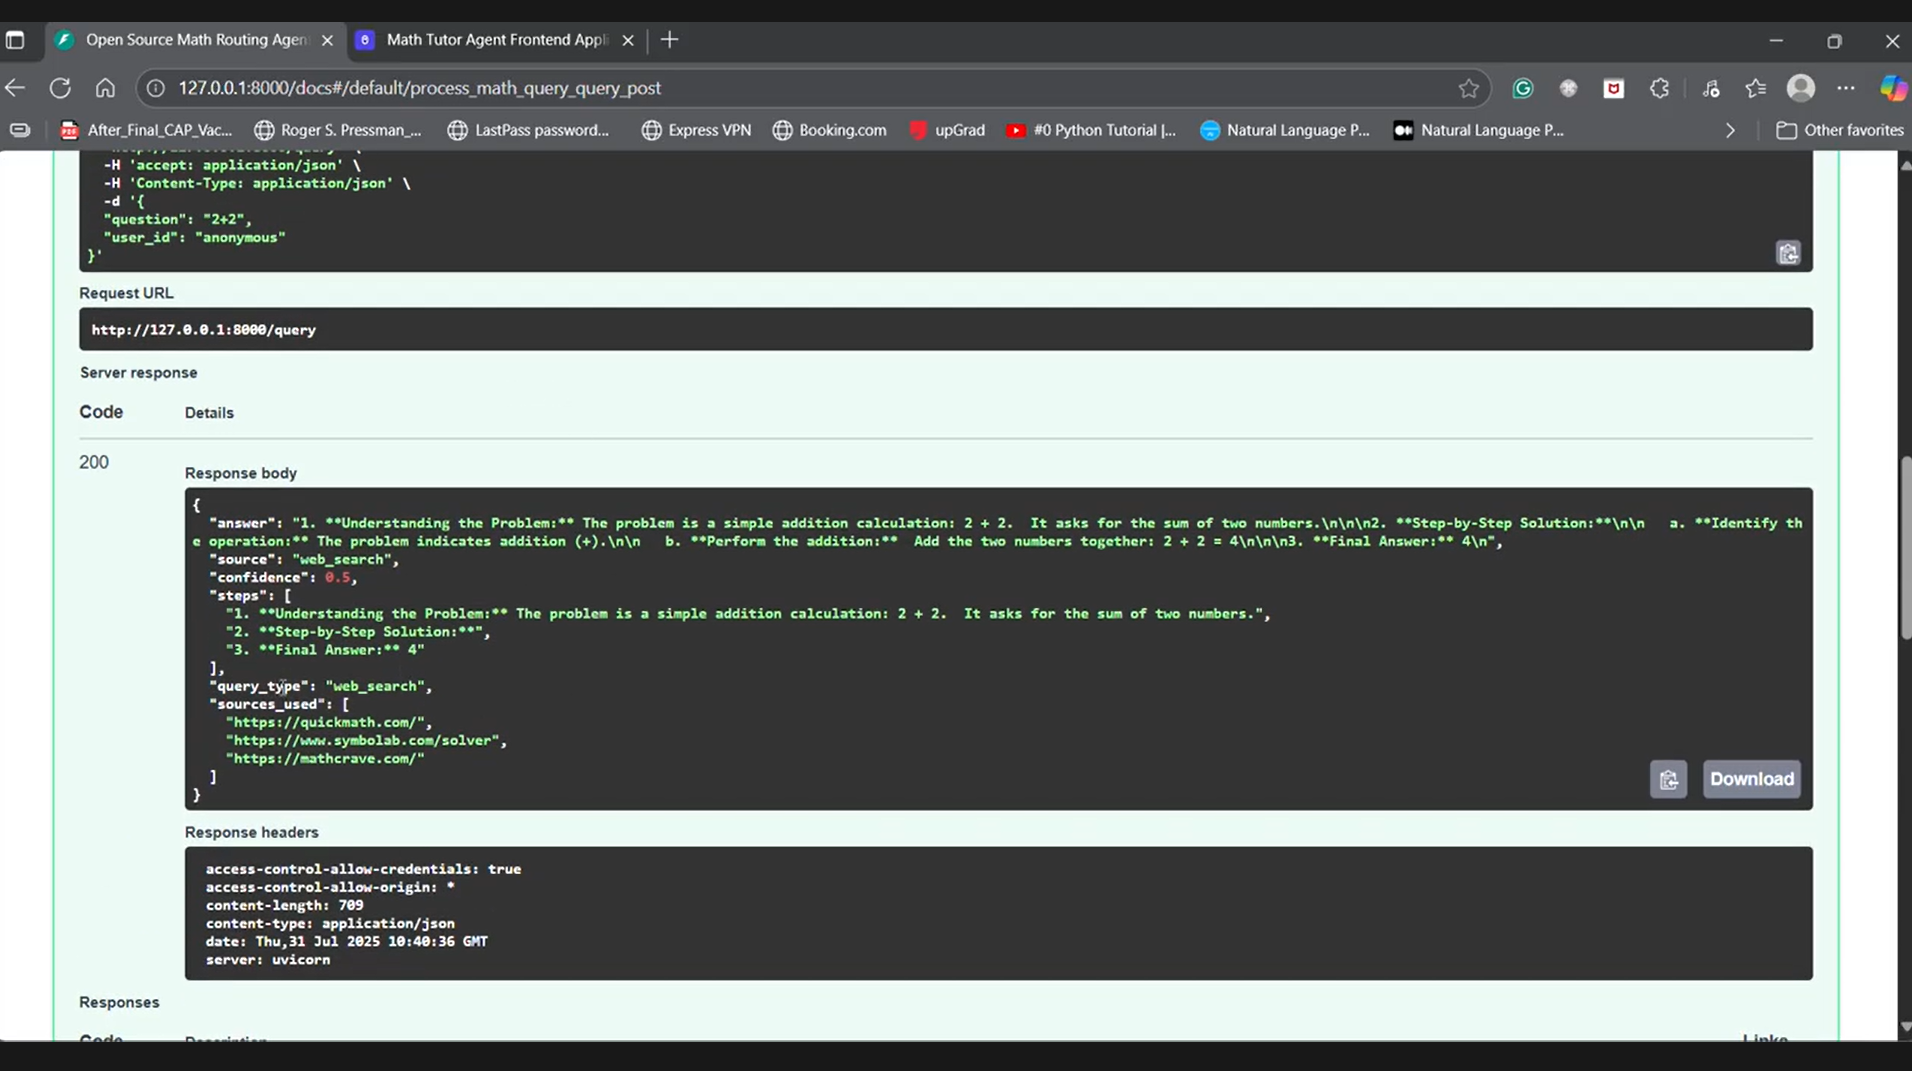Image resolution: width=1912 pixels, height=1071 pixels.
Task: Click the content-type: application/json response header
Action: pyautogui.click(x=330, y=924)
